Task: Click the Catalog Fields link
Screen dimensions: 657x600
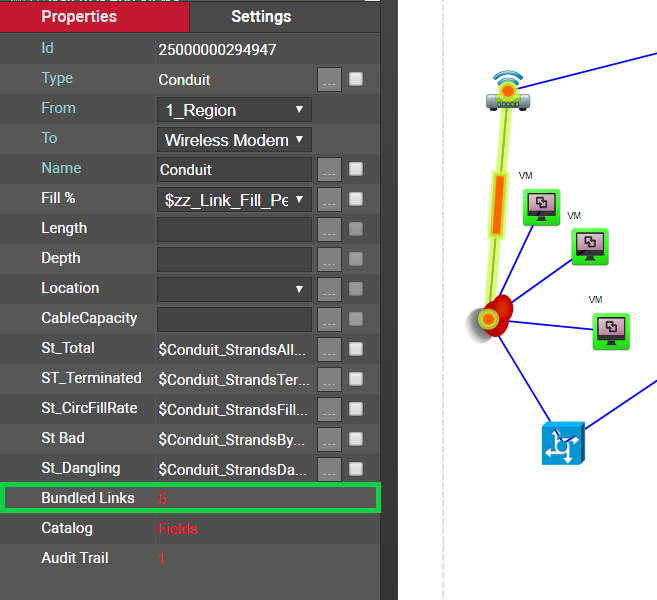Action: tap(178, 528)
